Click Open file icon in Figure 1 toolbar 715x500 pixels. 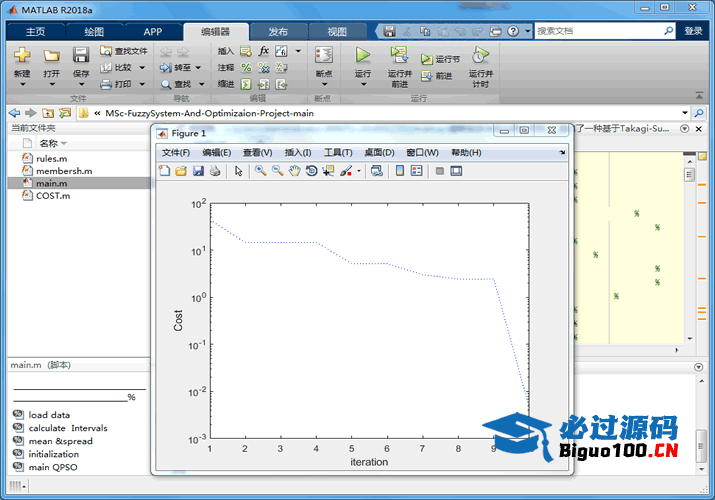pyautogui.click(x=181, y=171)
